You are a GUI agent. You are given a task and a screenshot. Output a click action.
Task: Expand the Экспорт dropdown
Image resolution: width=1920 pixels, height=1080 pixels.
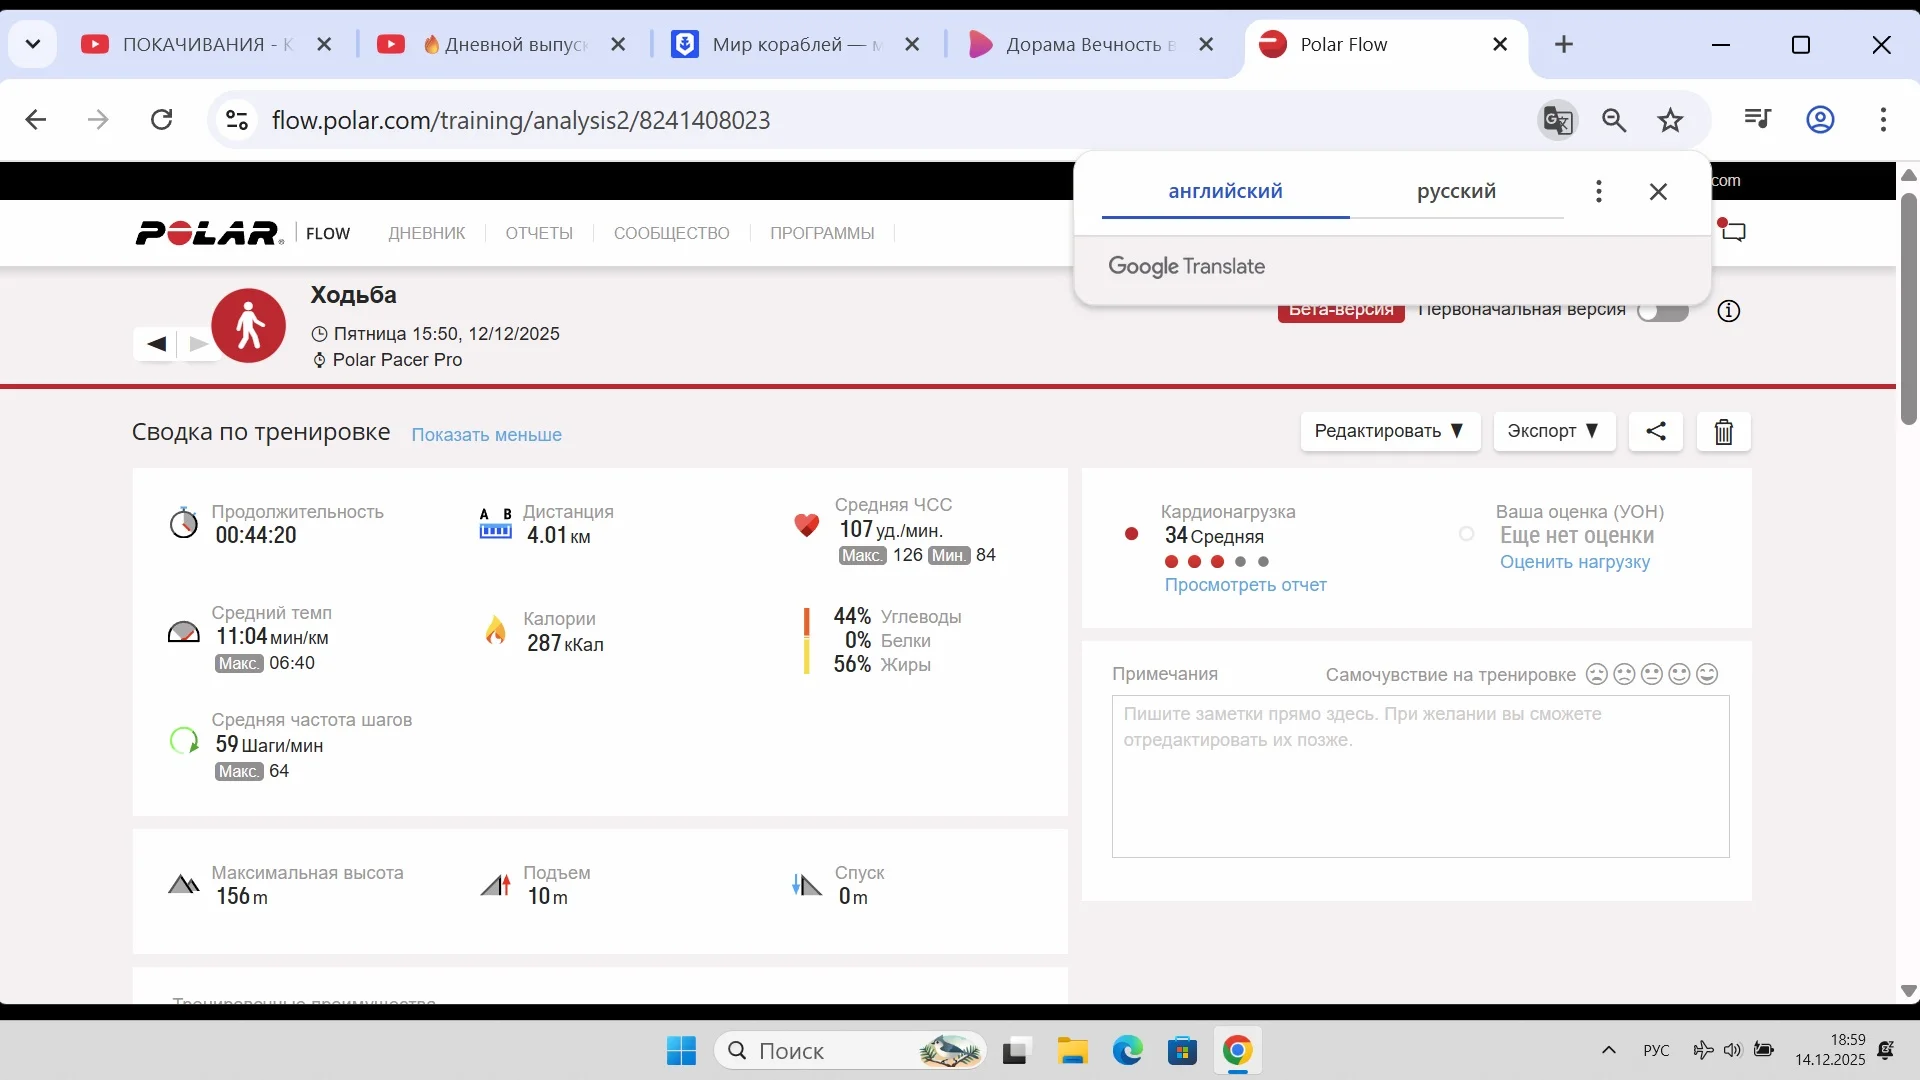1553,431
